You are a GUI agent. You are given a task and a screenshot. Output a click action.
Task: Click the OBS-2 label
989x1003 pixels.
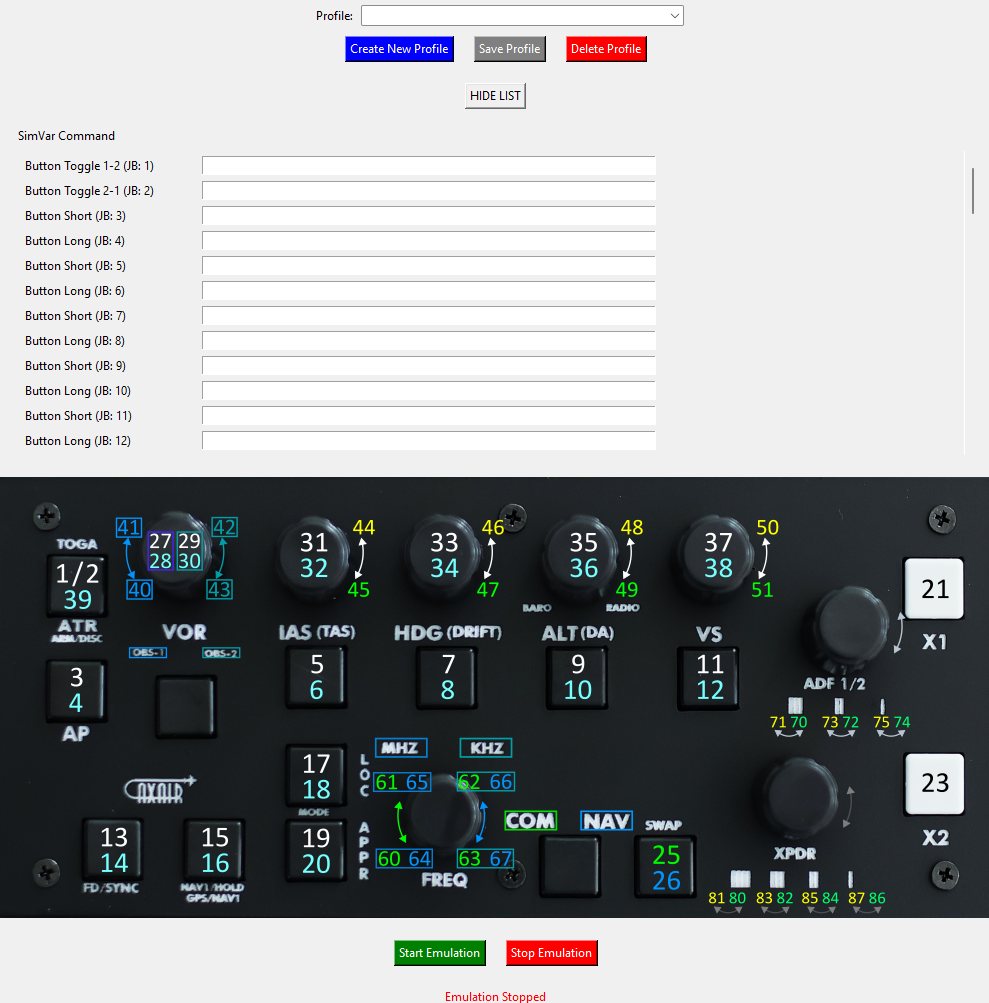[221, 653]
